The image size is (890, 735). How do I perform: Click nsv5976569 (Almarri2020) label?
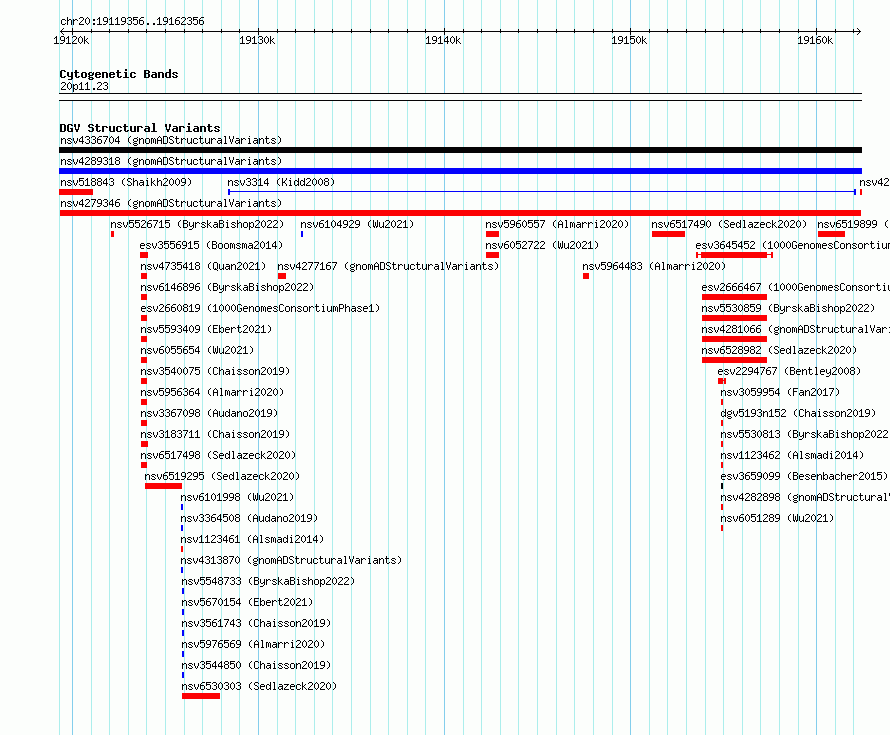pyautogui.click(x=253, y=644)
